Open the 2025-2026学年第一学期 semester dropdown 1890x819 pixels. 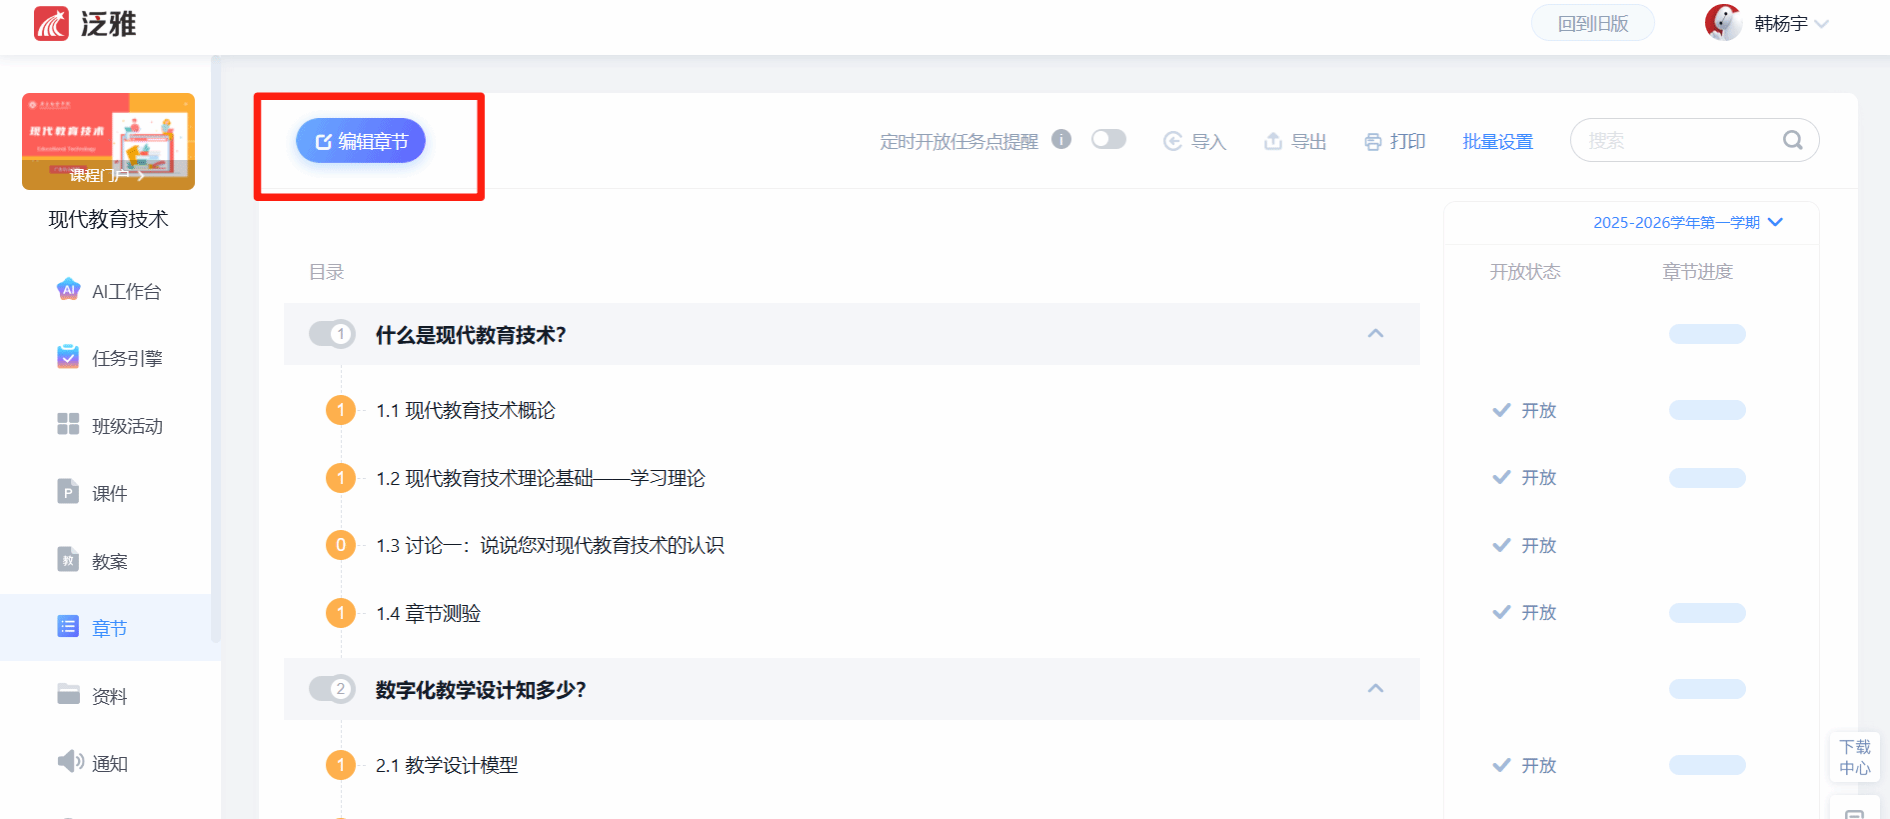[1687, 222]
